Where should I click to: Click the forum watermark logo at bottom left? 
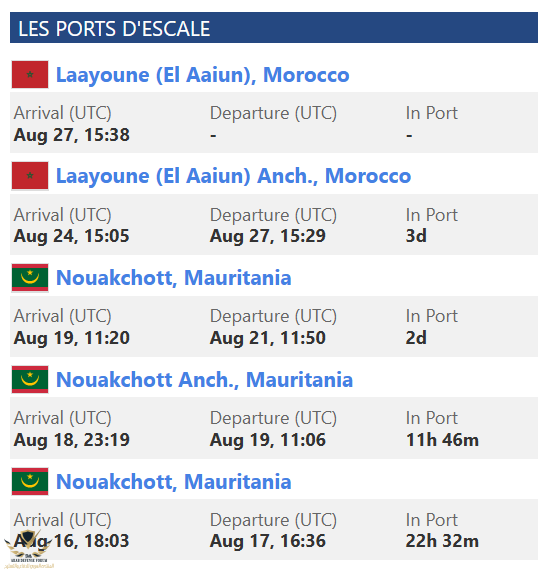tap(28, 550)
